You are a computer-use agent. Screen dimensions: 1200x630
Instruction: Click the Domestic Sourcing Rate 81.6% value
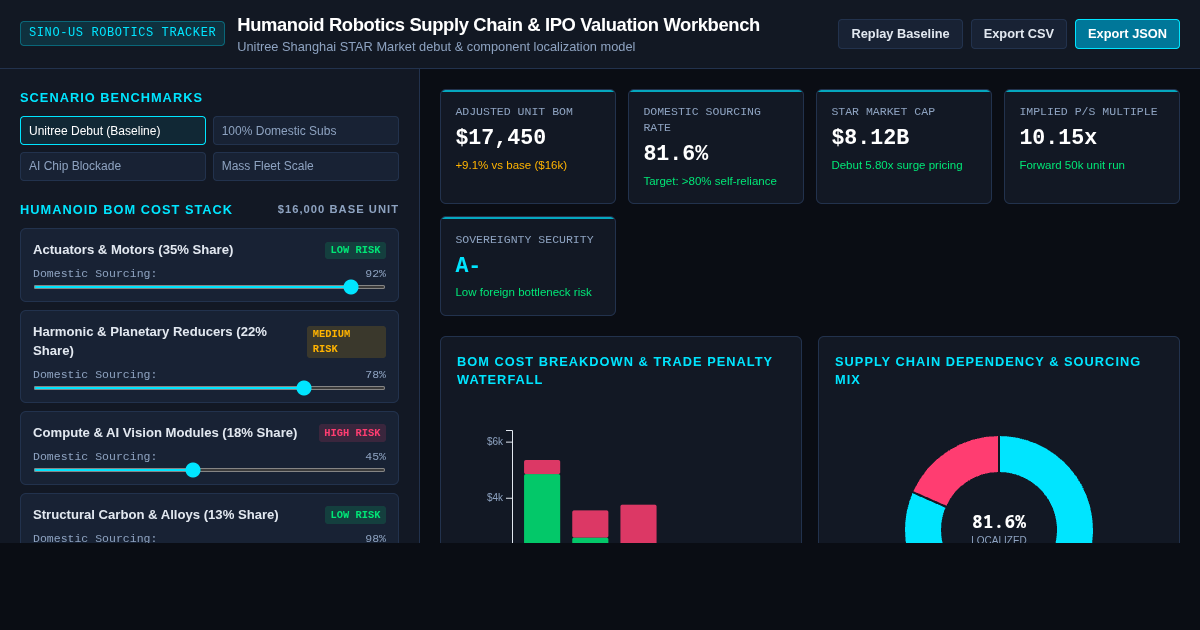(x=676, y=154)
